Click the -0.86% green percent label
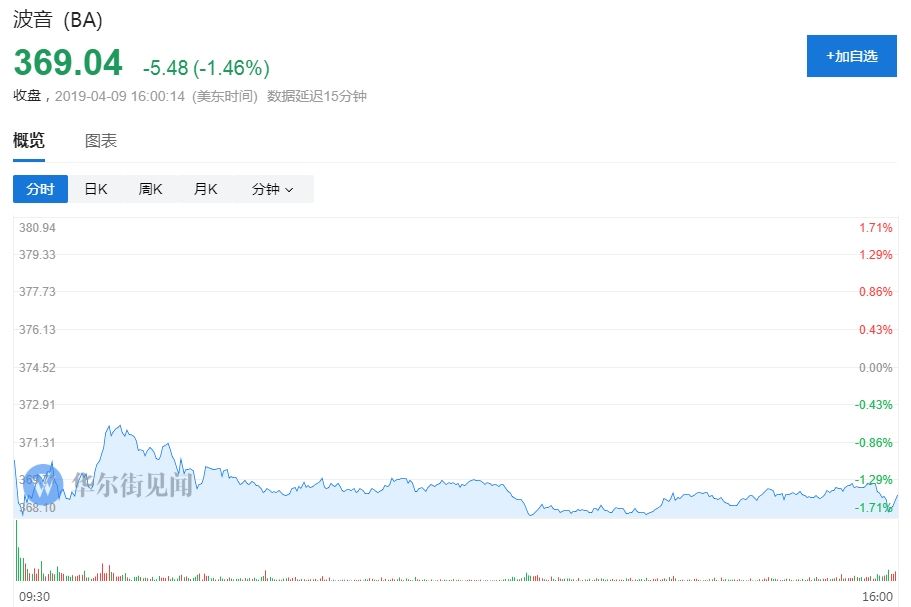 [873, 443]
